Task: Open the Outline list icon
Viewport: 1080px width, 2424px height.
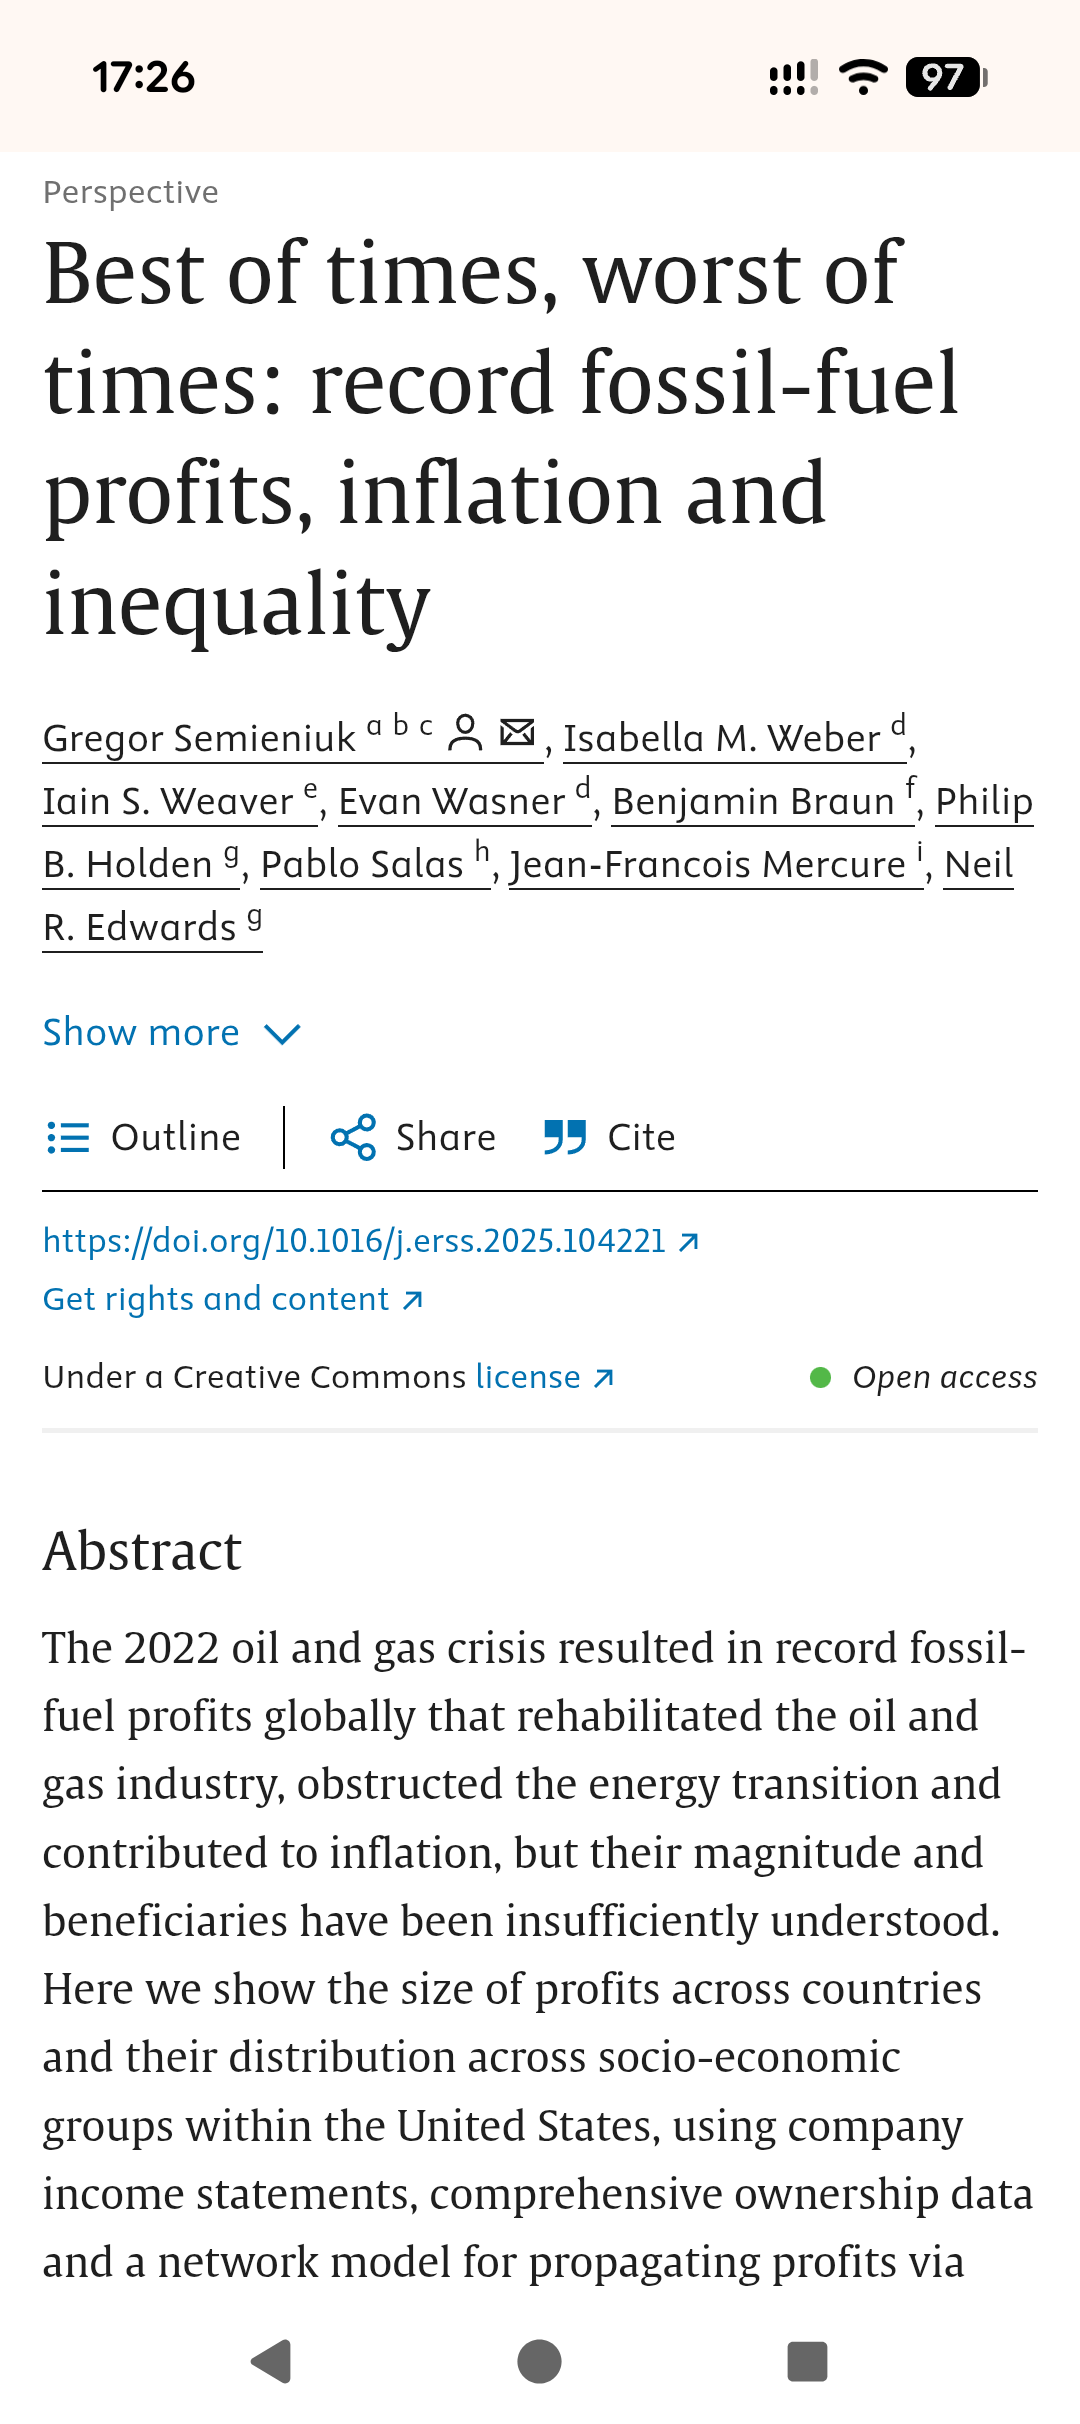Action: point(68,1137)
